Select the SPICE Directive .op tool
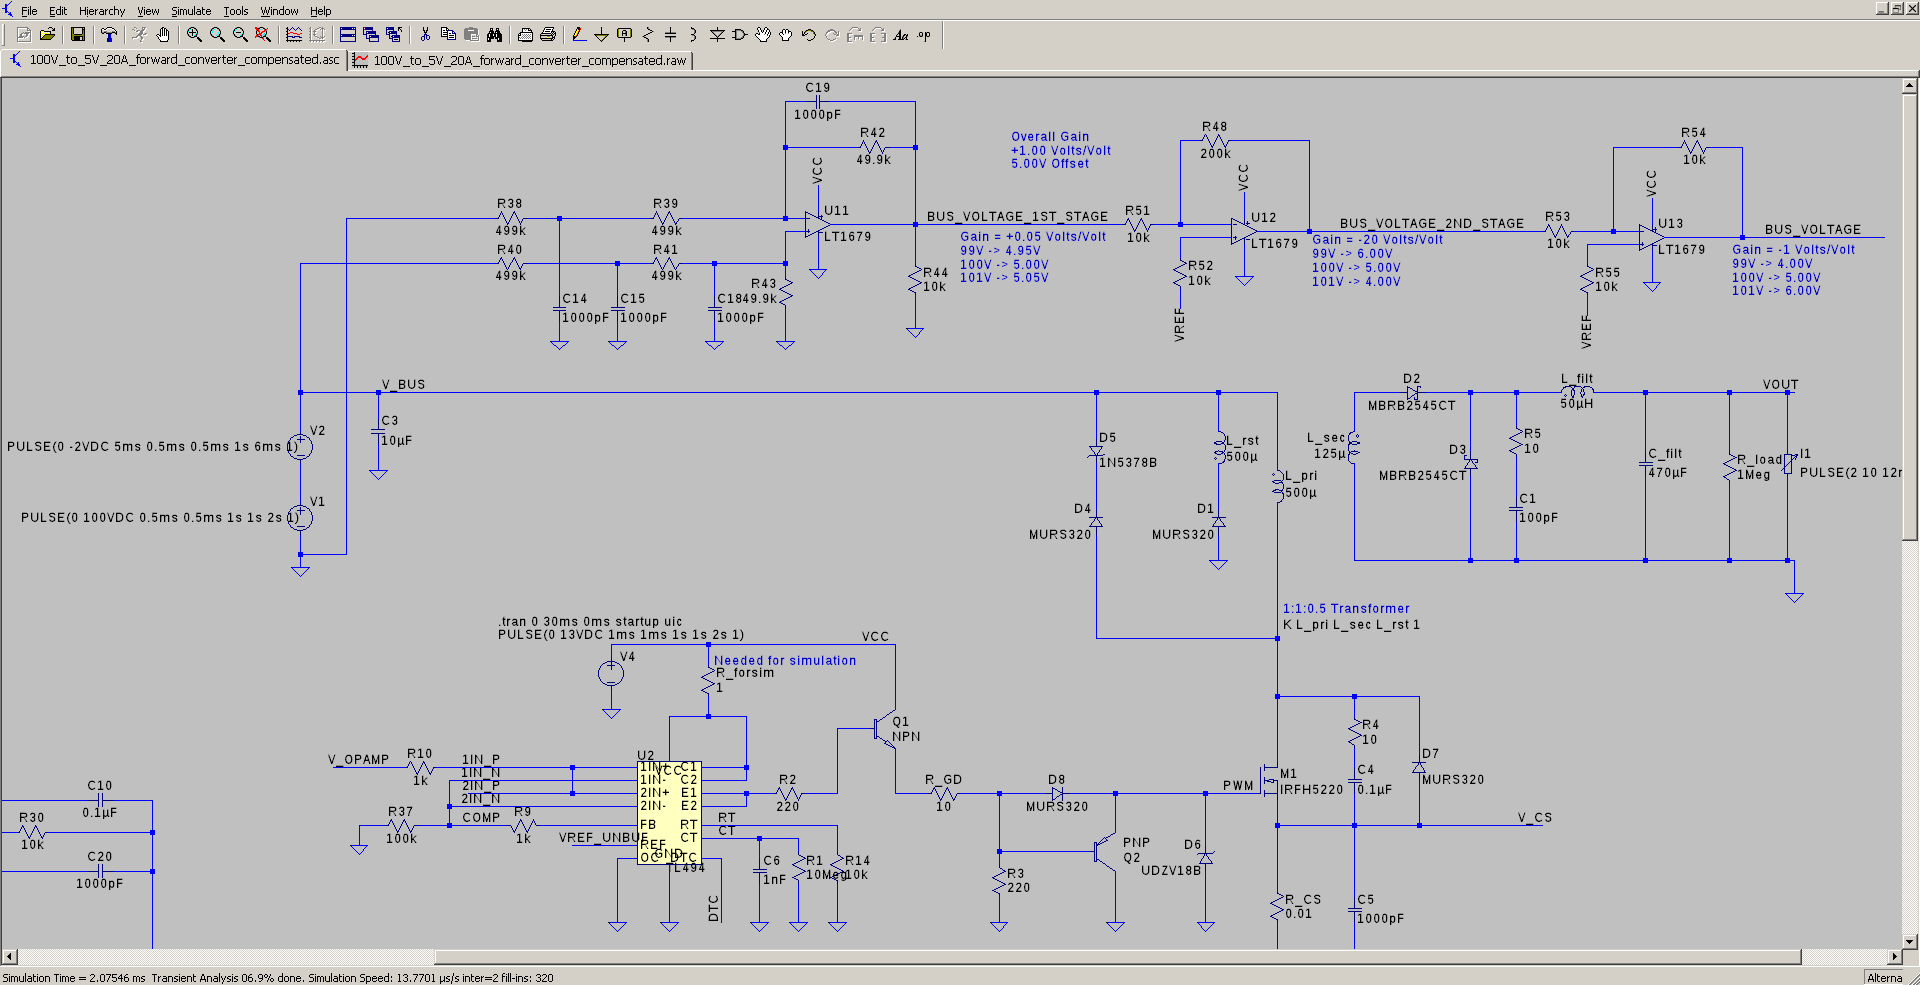 924,35
